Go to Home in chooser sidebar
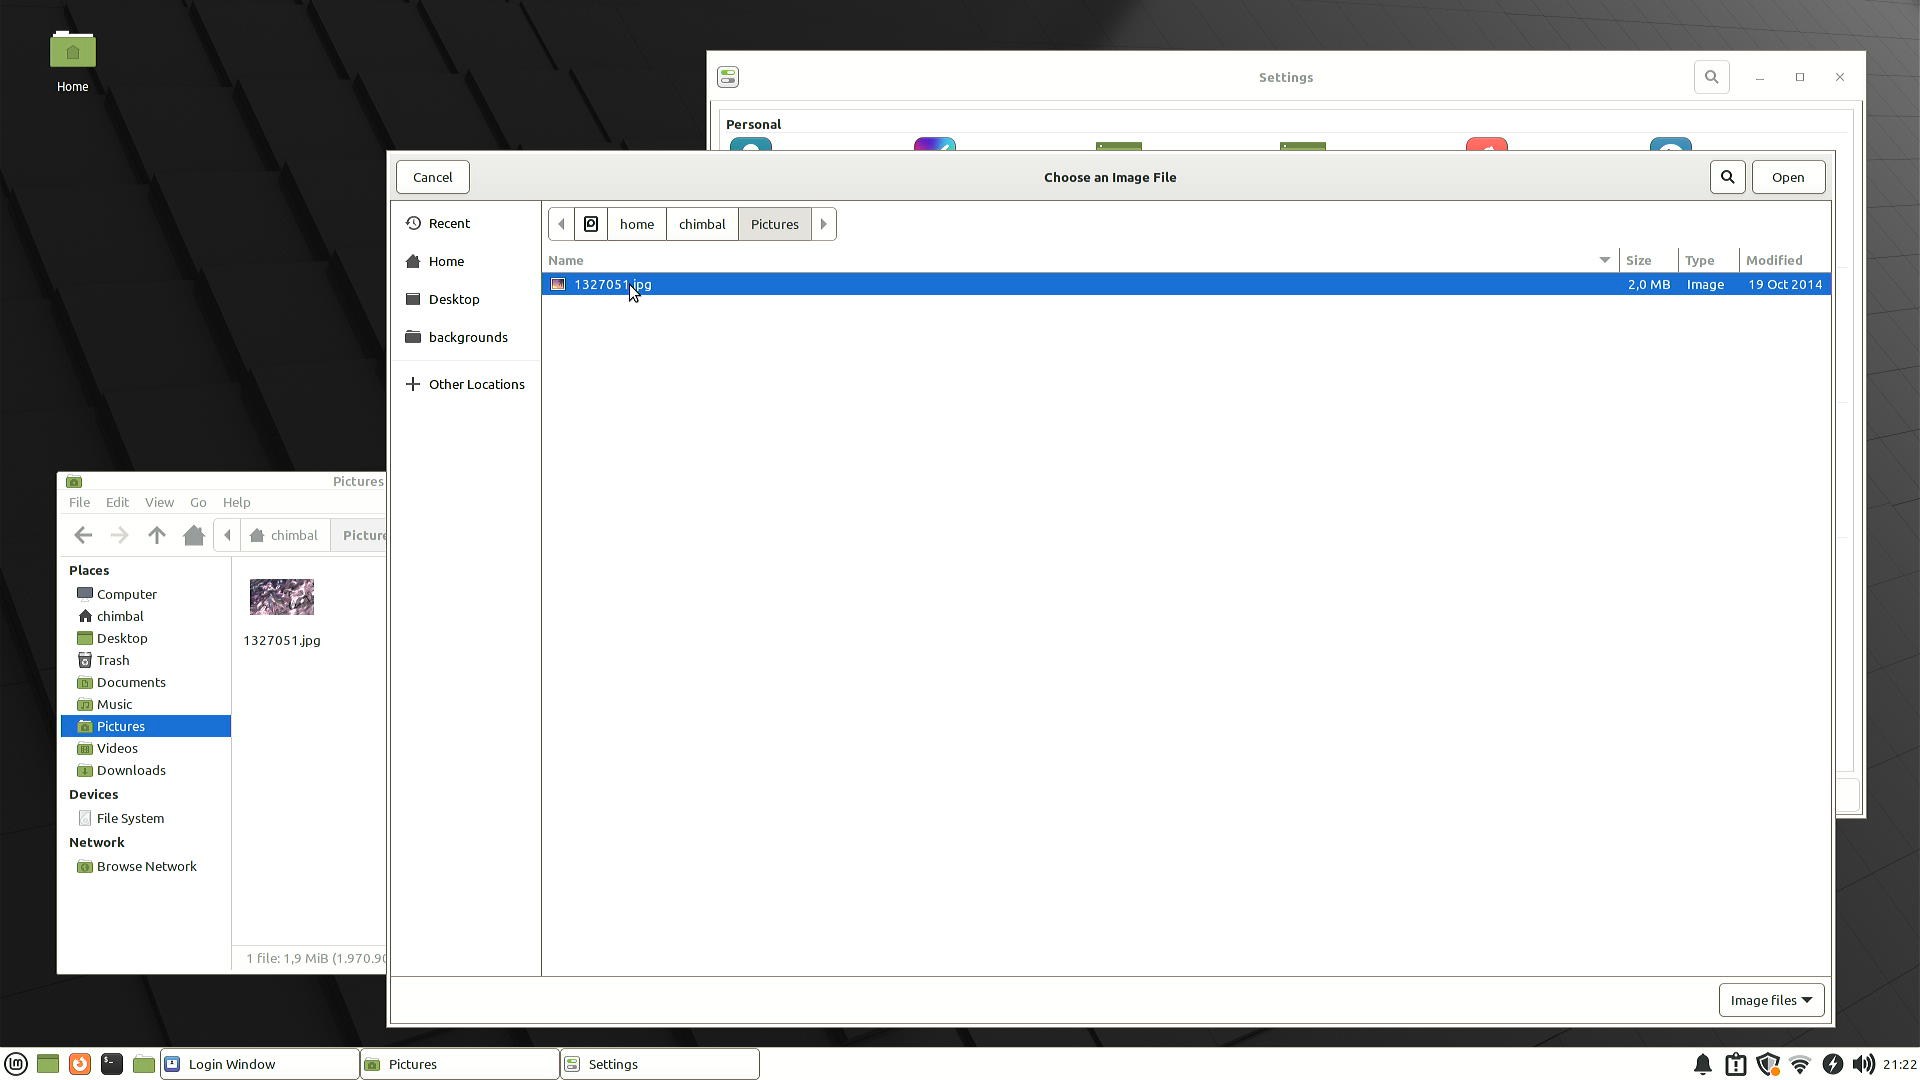The height and width of the screenshot is (1080, 1920). pos(446,261)
